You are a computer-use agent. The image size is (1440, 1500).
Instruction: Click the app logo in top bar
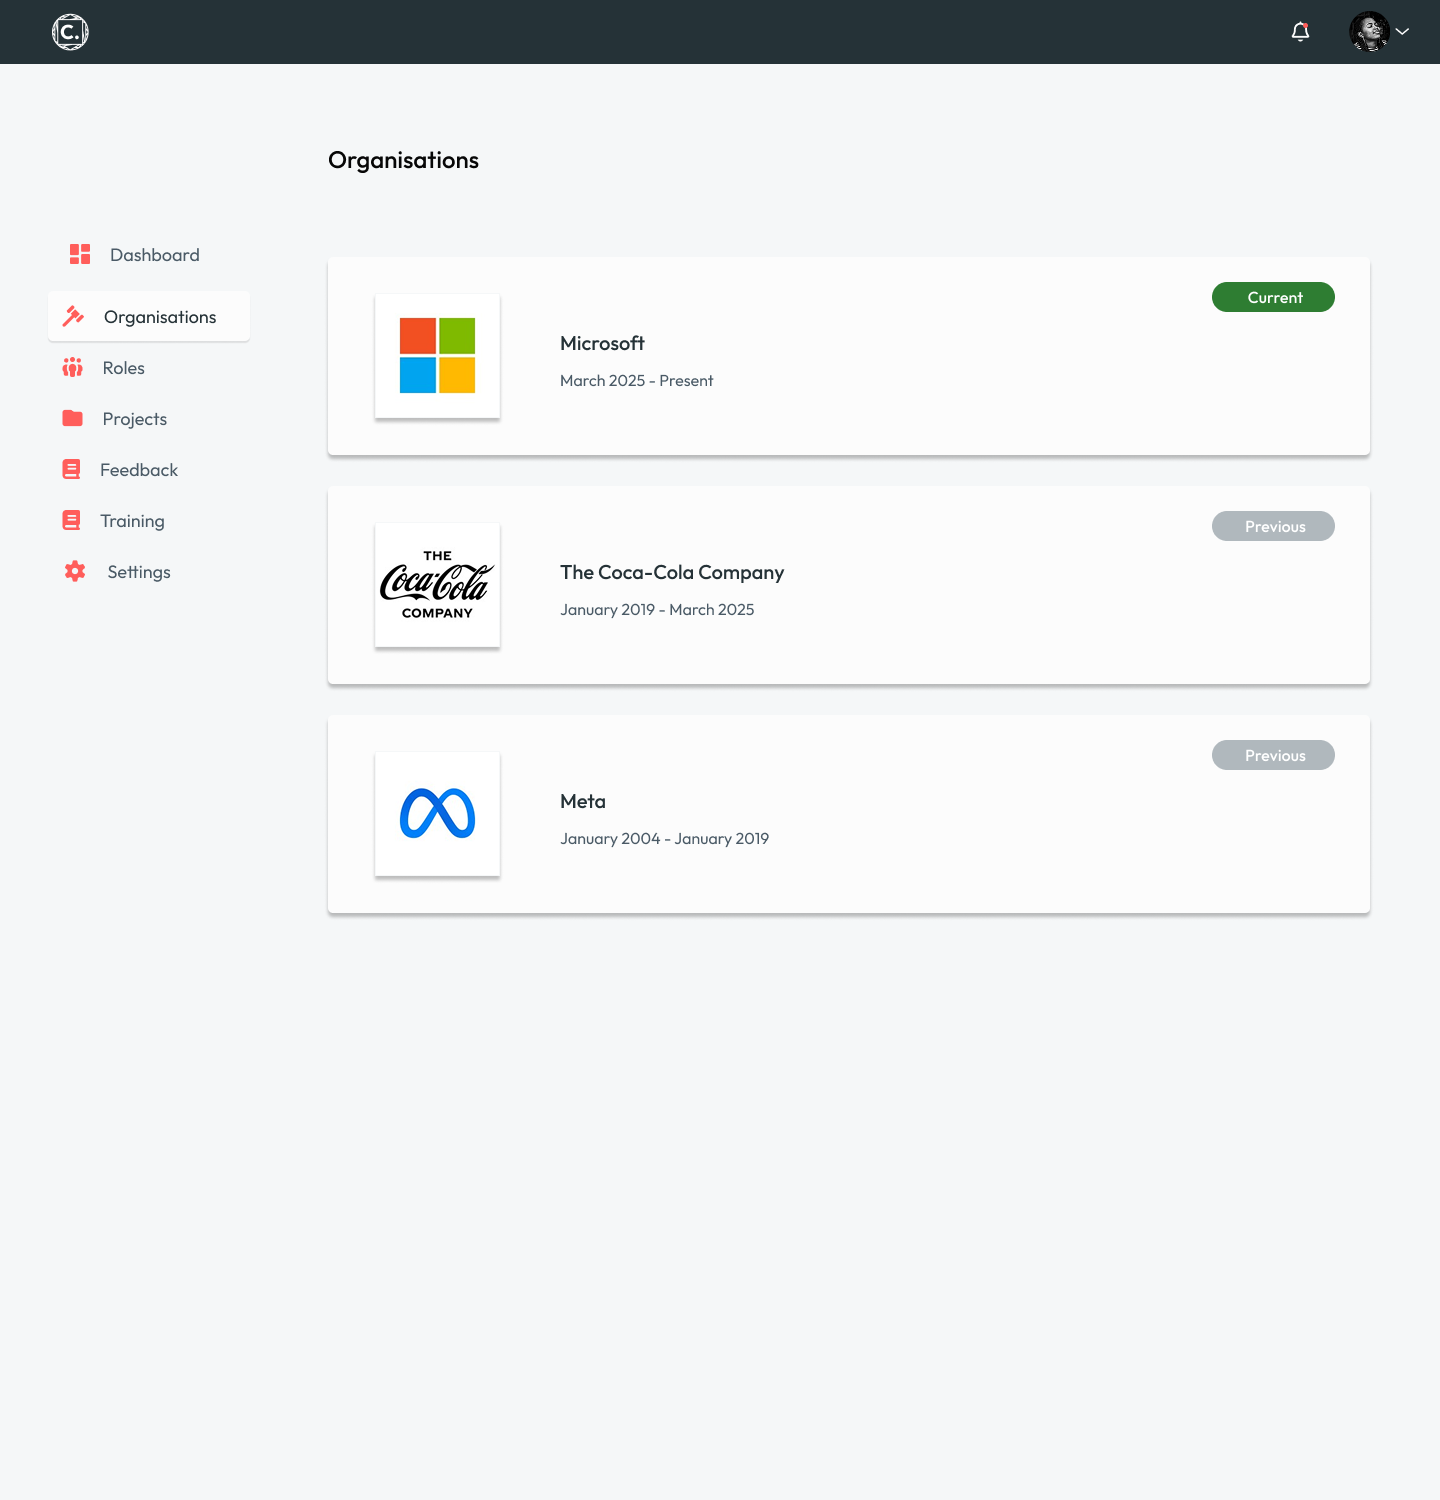point(70,32)
